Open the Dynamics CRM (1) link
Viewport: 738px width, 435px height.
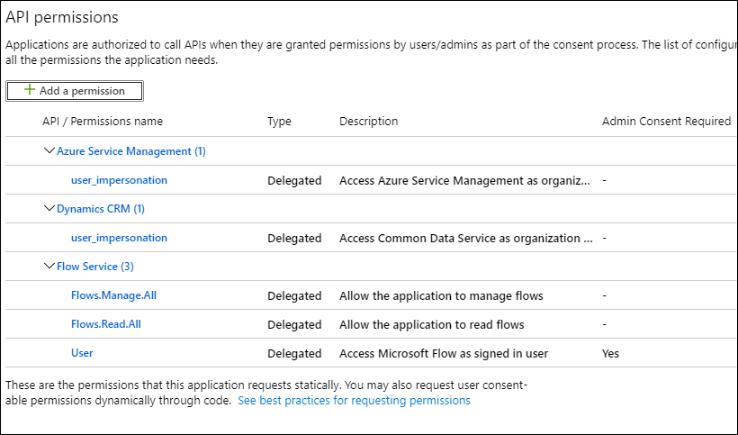click(101, 209)
